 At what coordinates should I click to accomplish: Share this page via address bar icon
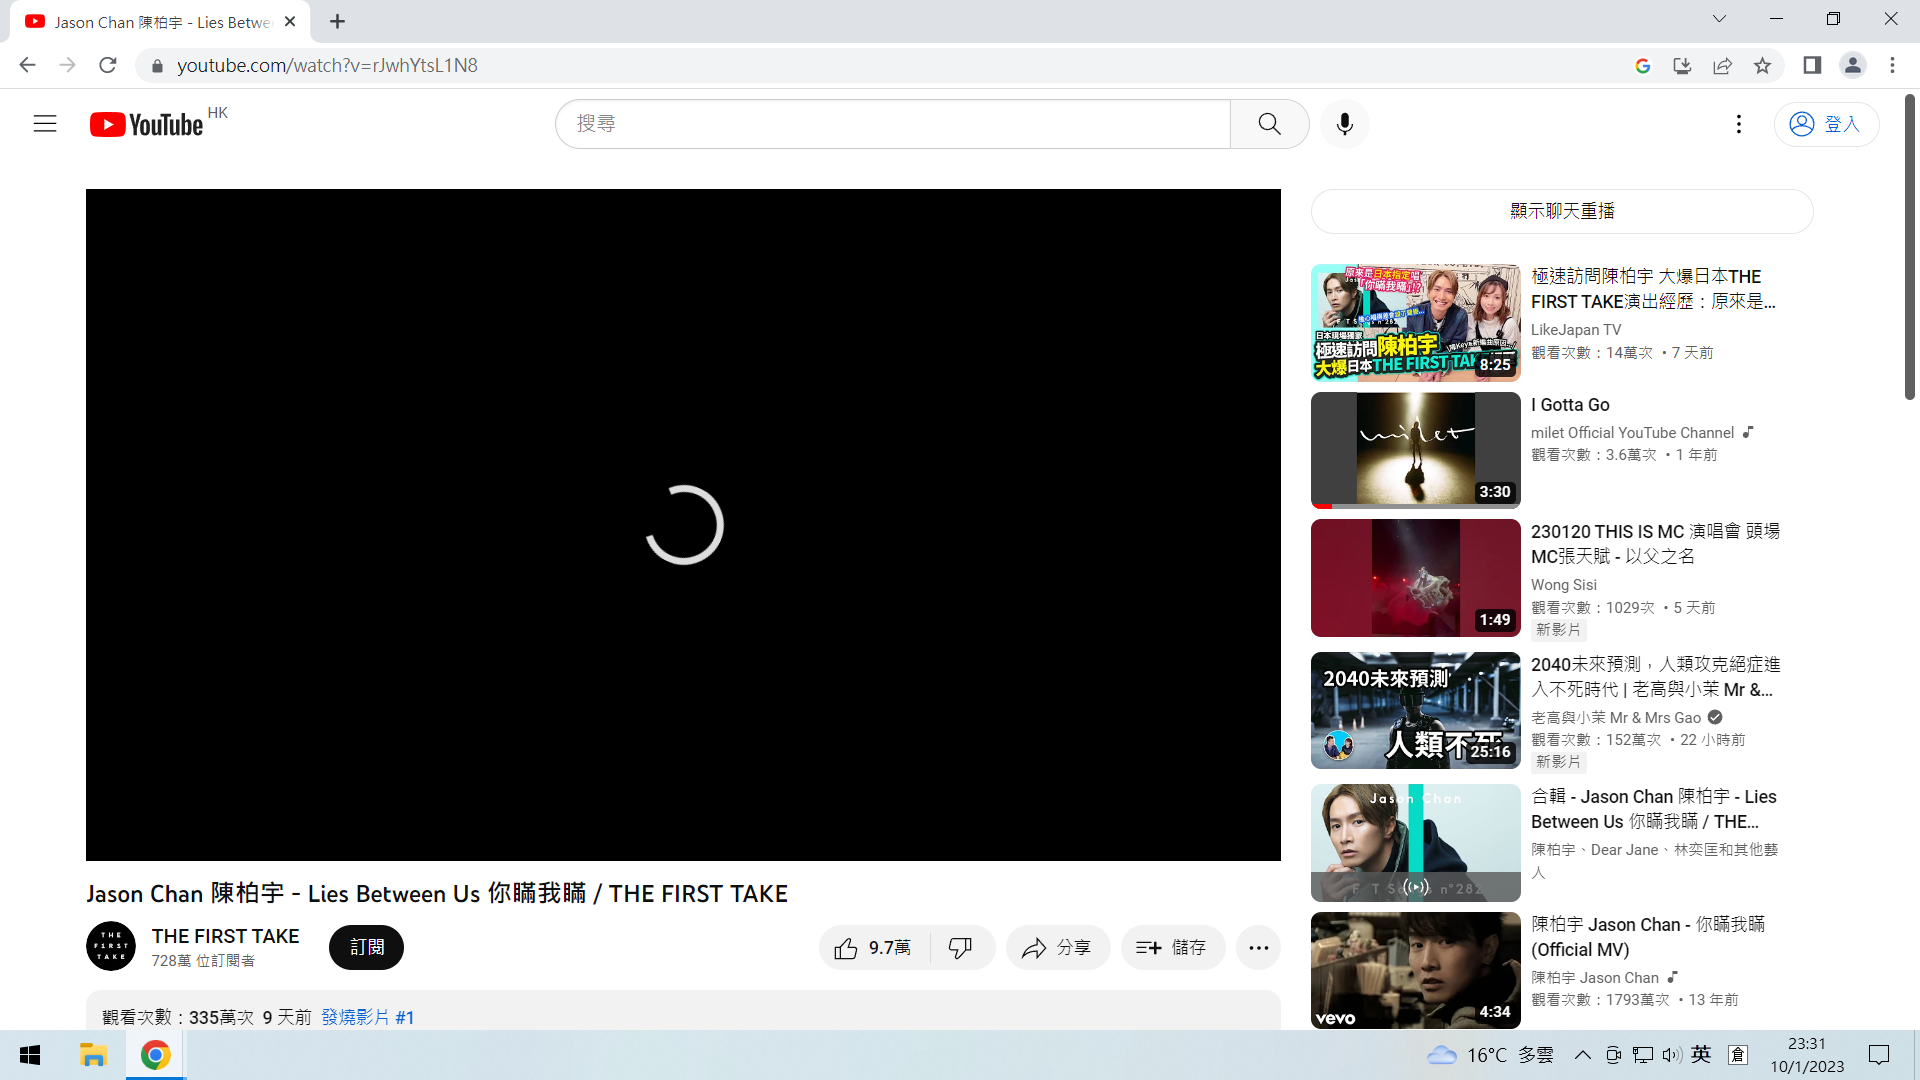tap(1722, 65)
